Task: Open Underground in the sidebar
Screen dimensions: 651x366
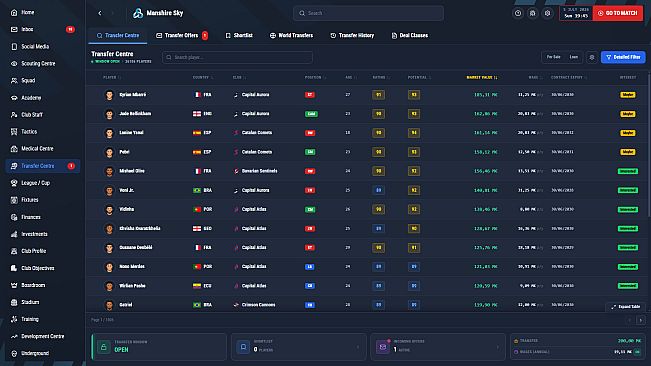Action: point(42,353)
